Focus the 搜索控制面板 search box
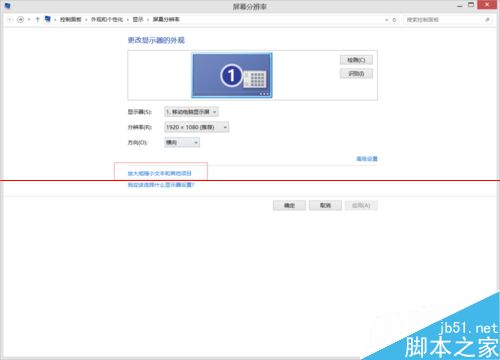Screen dimensions: 500x360 point(448,20)
